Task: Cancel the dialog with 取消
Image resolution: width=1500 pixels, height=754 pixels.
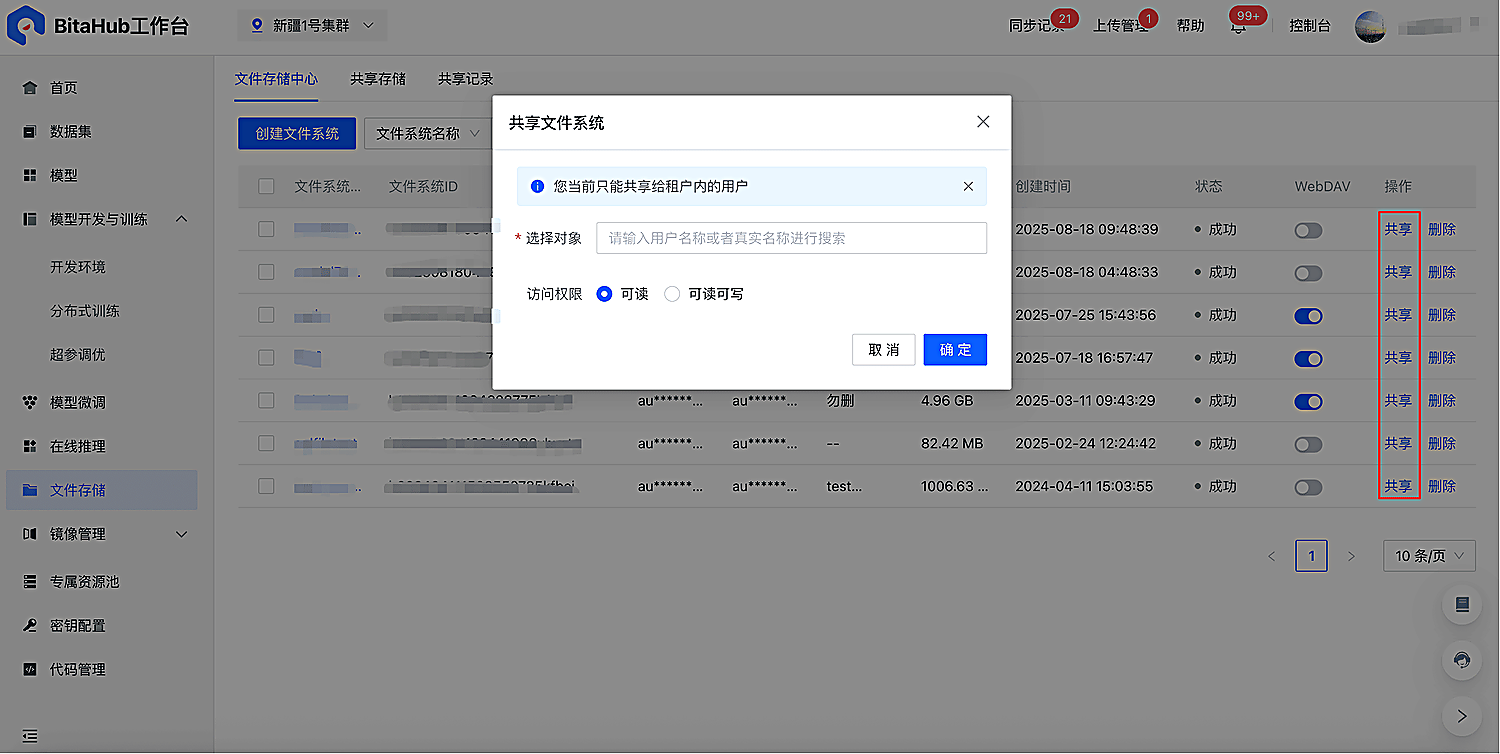Action: point(884,350)
